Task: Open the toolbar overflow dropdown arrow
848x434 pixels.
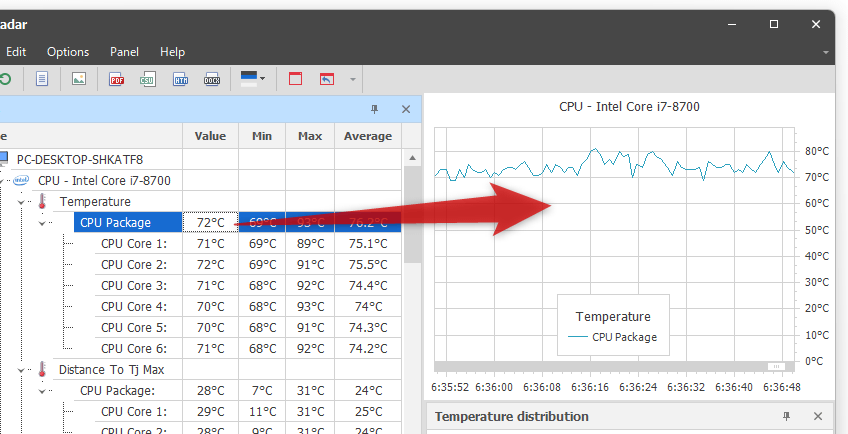Action: pos(353,80)
